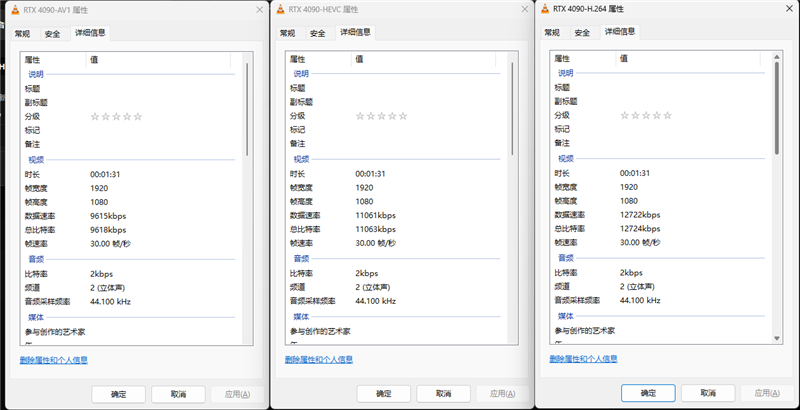Confirm with 确定 in the AV1 window
Image resolution: width=800 pixels, height=410 pixels.
click(118, 395)
